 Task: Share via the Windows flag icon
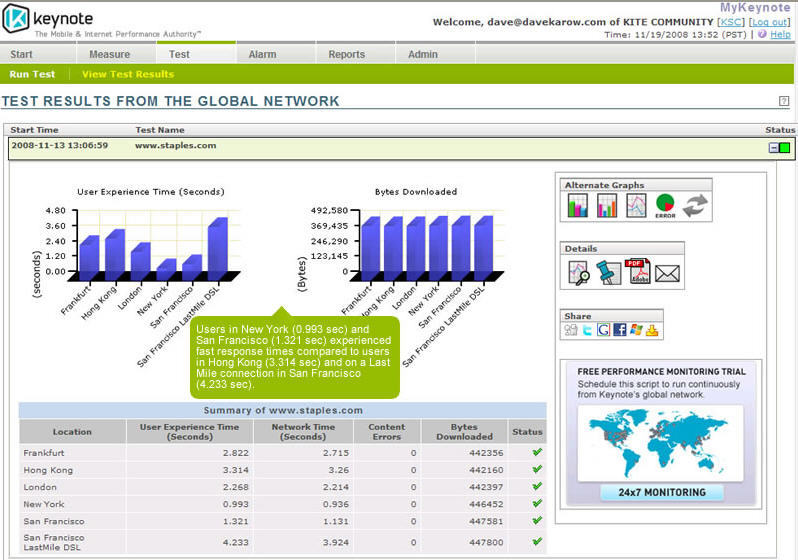[636, 330]
